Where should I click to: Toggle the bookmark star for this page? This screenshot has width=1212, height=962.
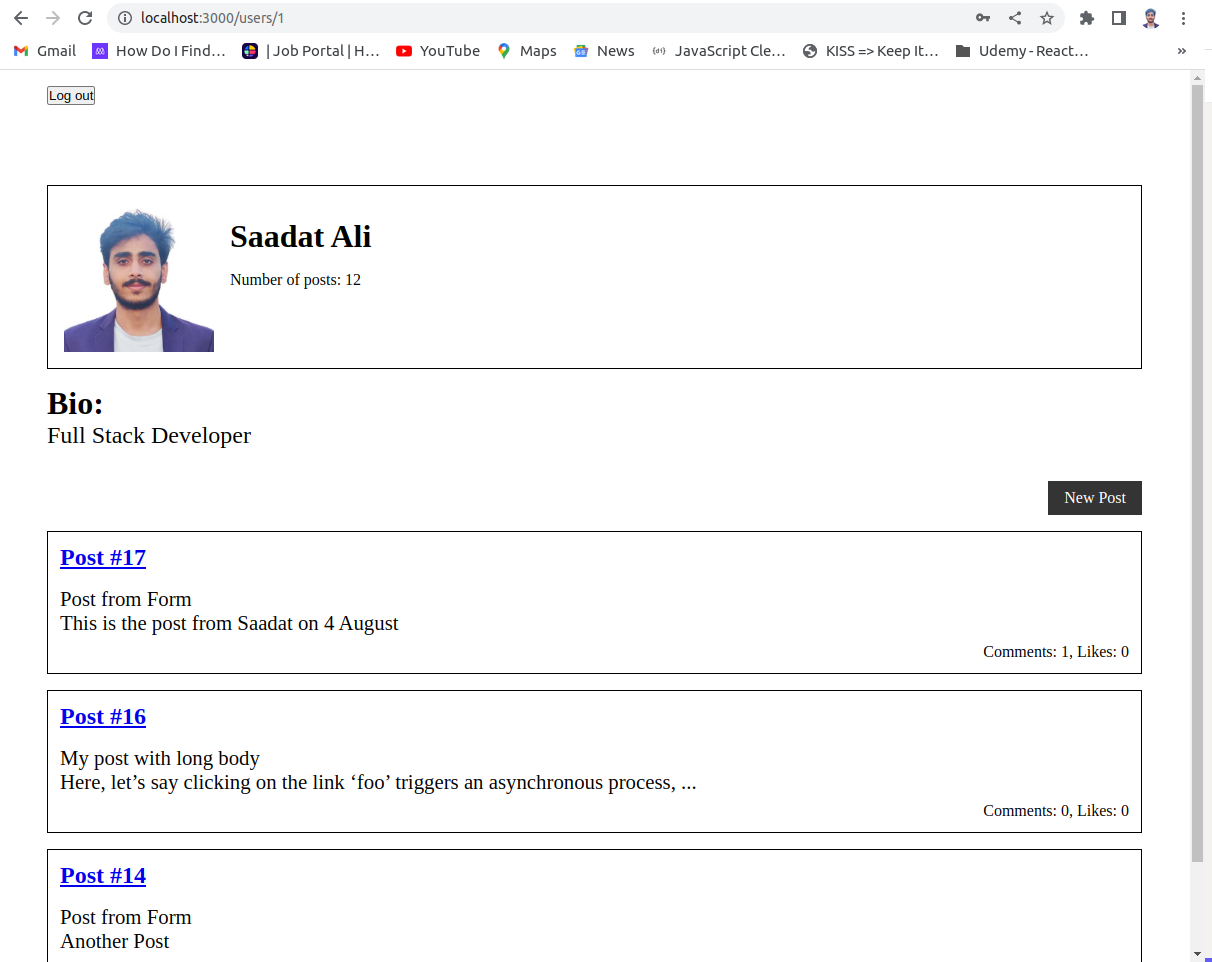(1047, 18)
